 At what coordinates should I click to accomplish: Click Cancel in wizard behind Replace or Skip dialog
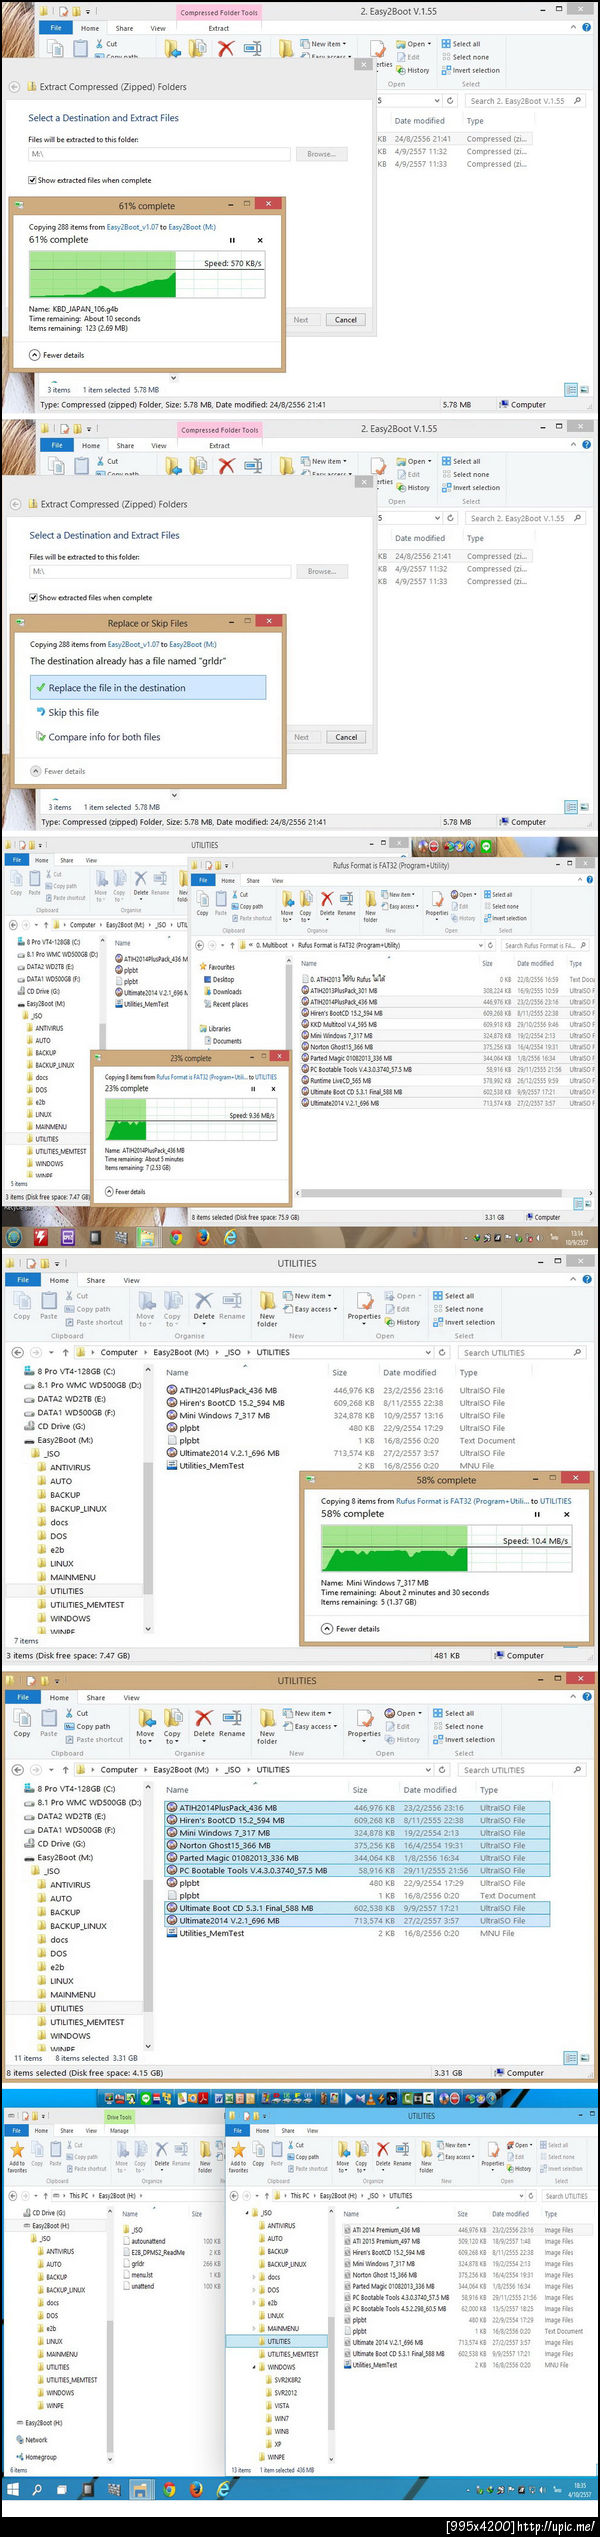(346, 737)
